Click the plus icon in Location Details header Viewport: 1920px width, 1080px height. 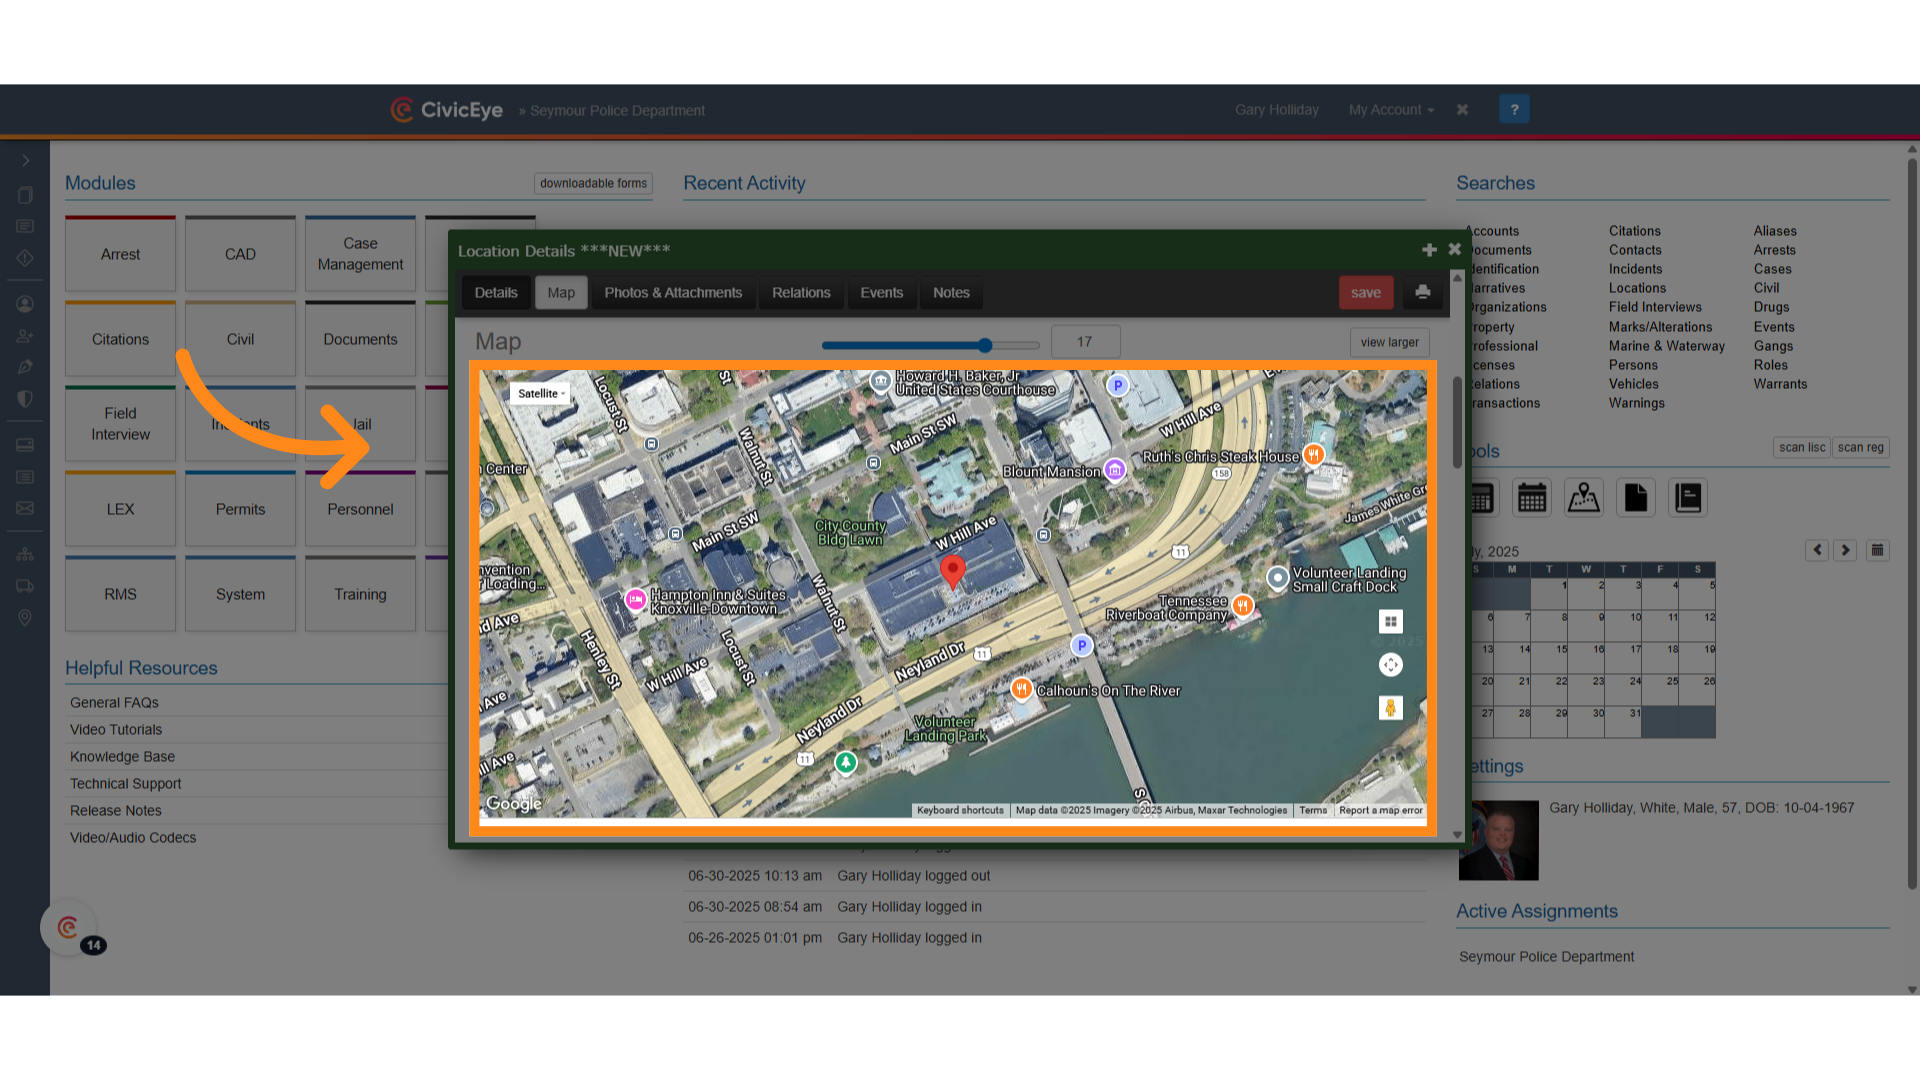1429,250
